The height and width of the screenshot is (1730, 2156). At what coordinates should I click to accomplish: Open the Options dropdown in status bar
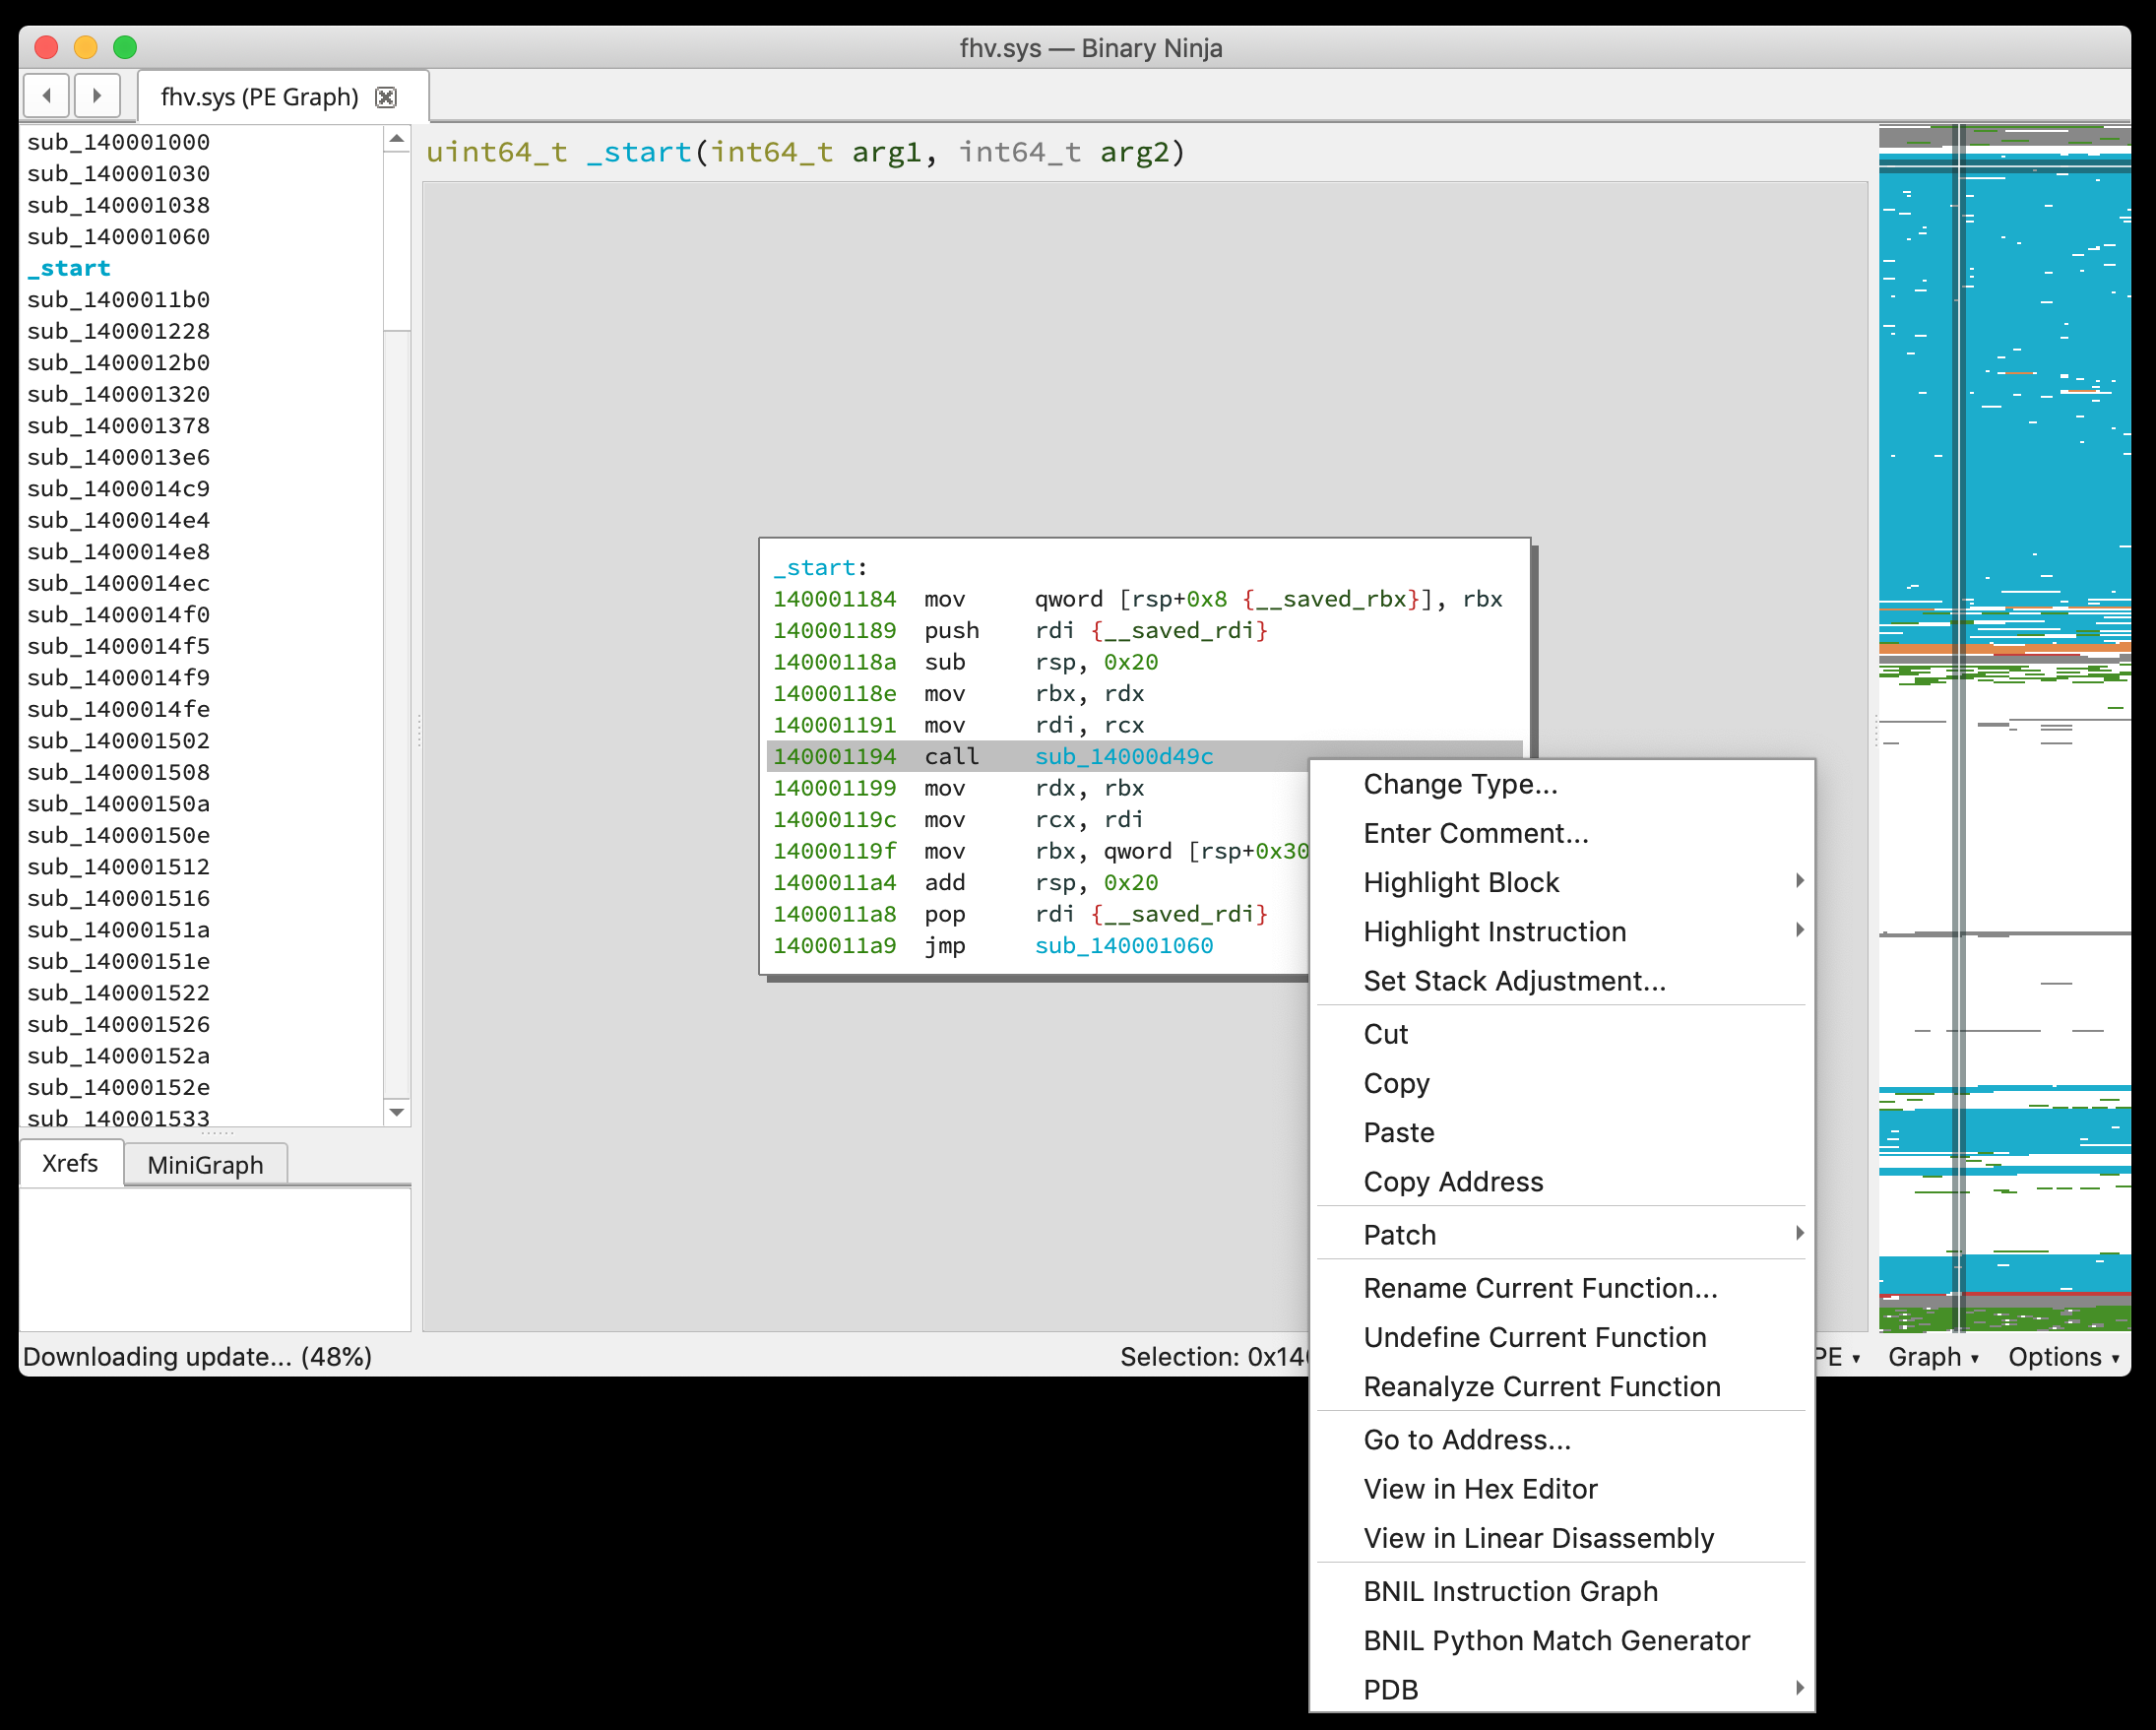click(x=2063, y=1356)
